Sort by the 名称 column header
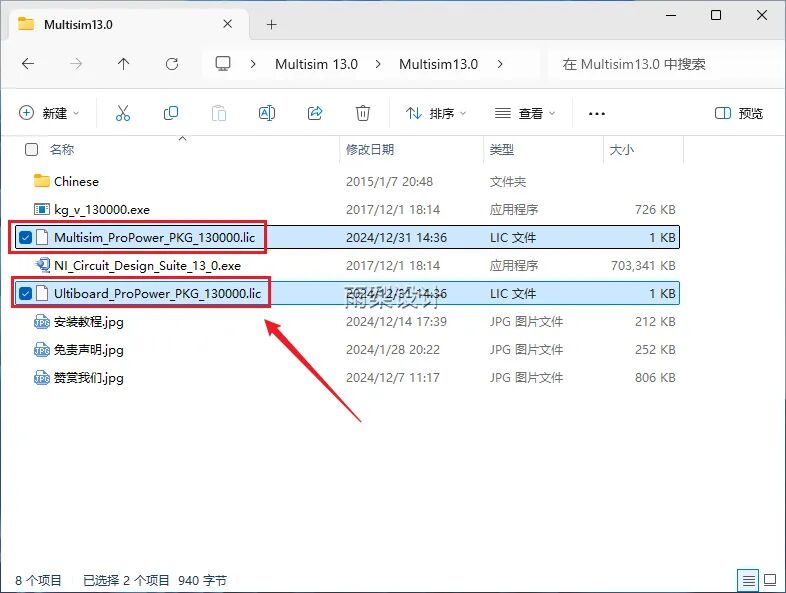 coord(62,149)
